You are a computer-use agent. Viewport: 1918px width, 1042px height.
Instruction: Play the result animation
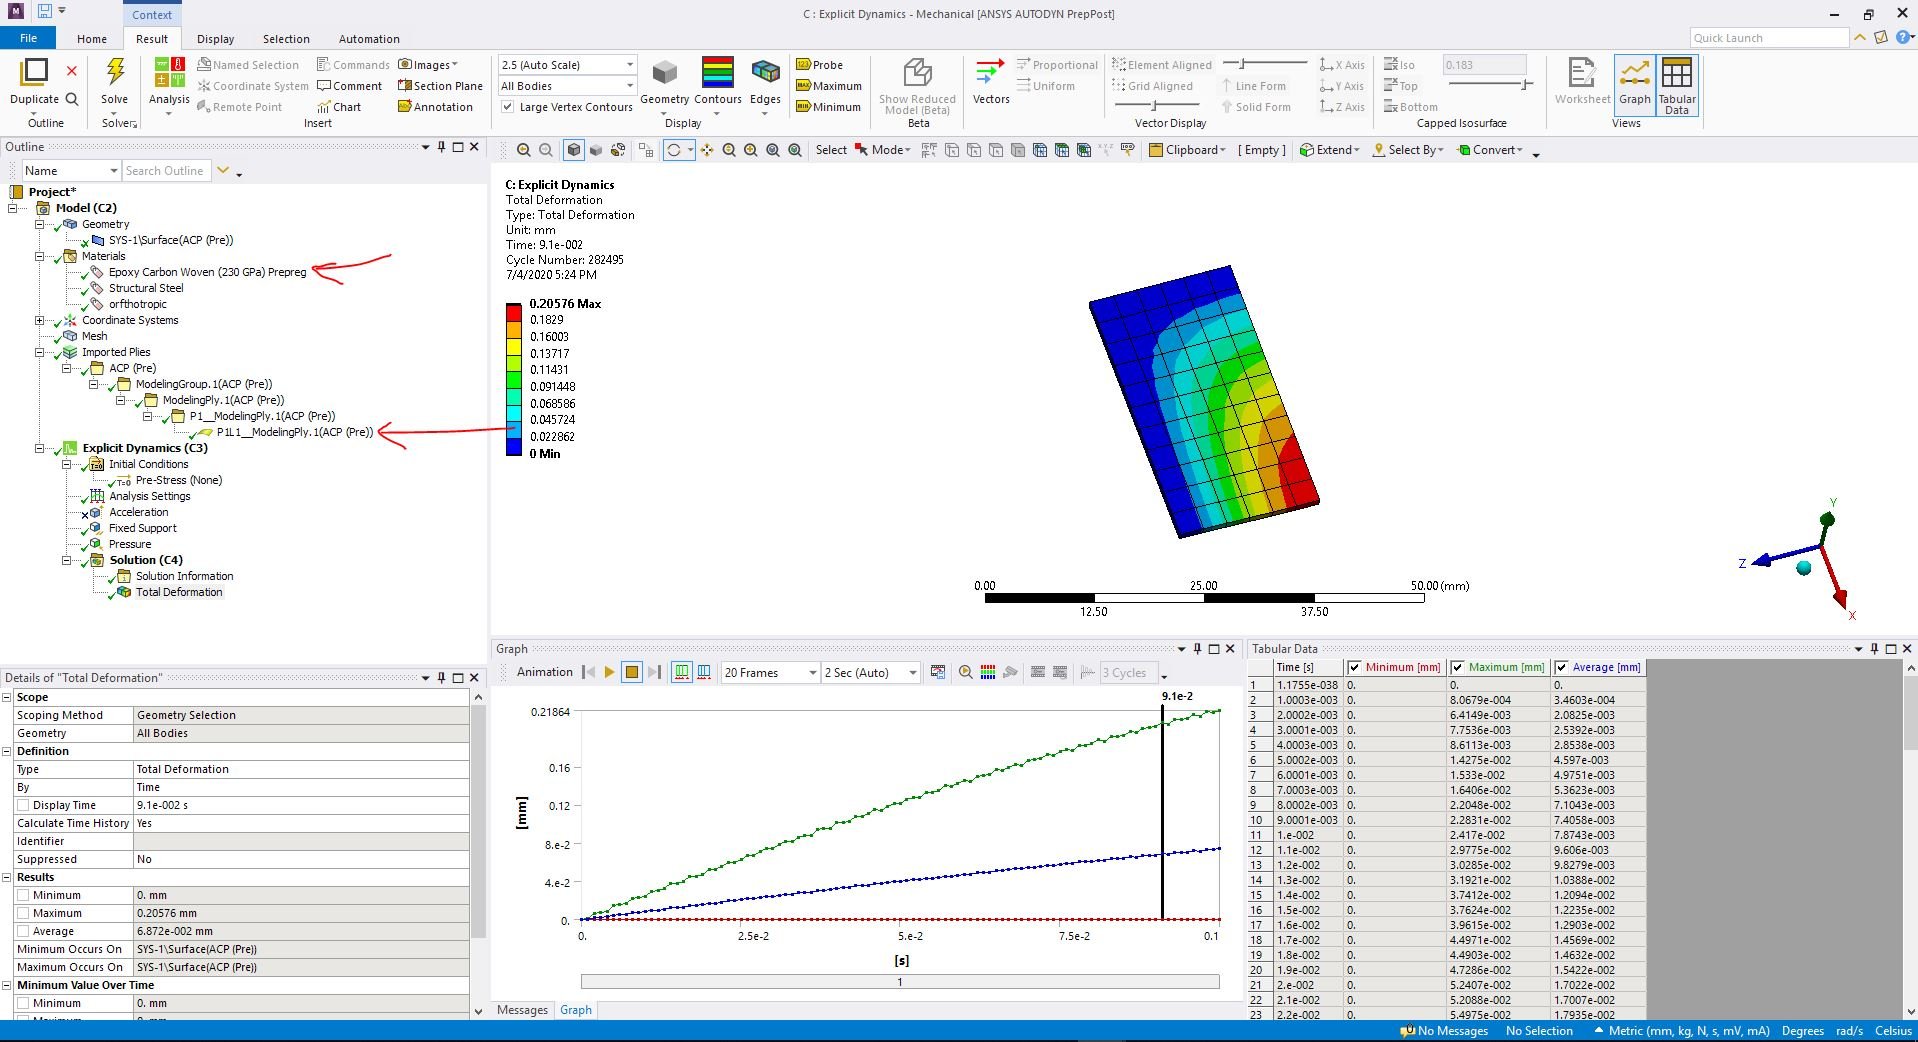coord(609,672)
